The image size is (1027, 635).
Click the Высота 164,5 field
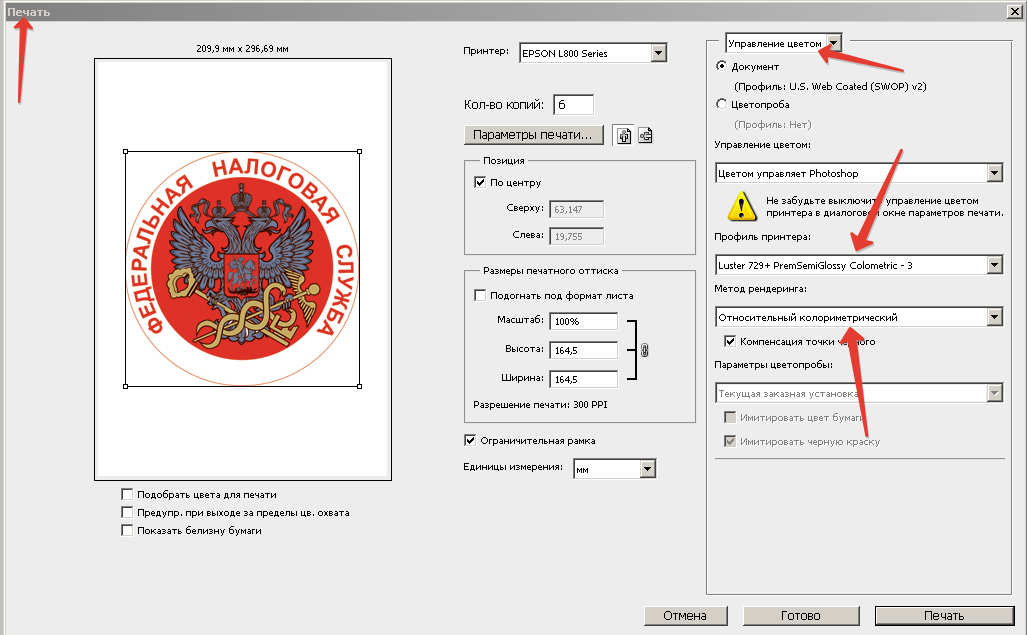pyautogui.click(x=583, y=350)
